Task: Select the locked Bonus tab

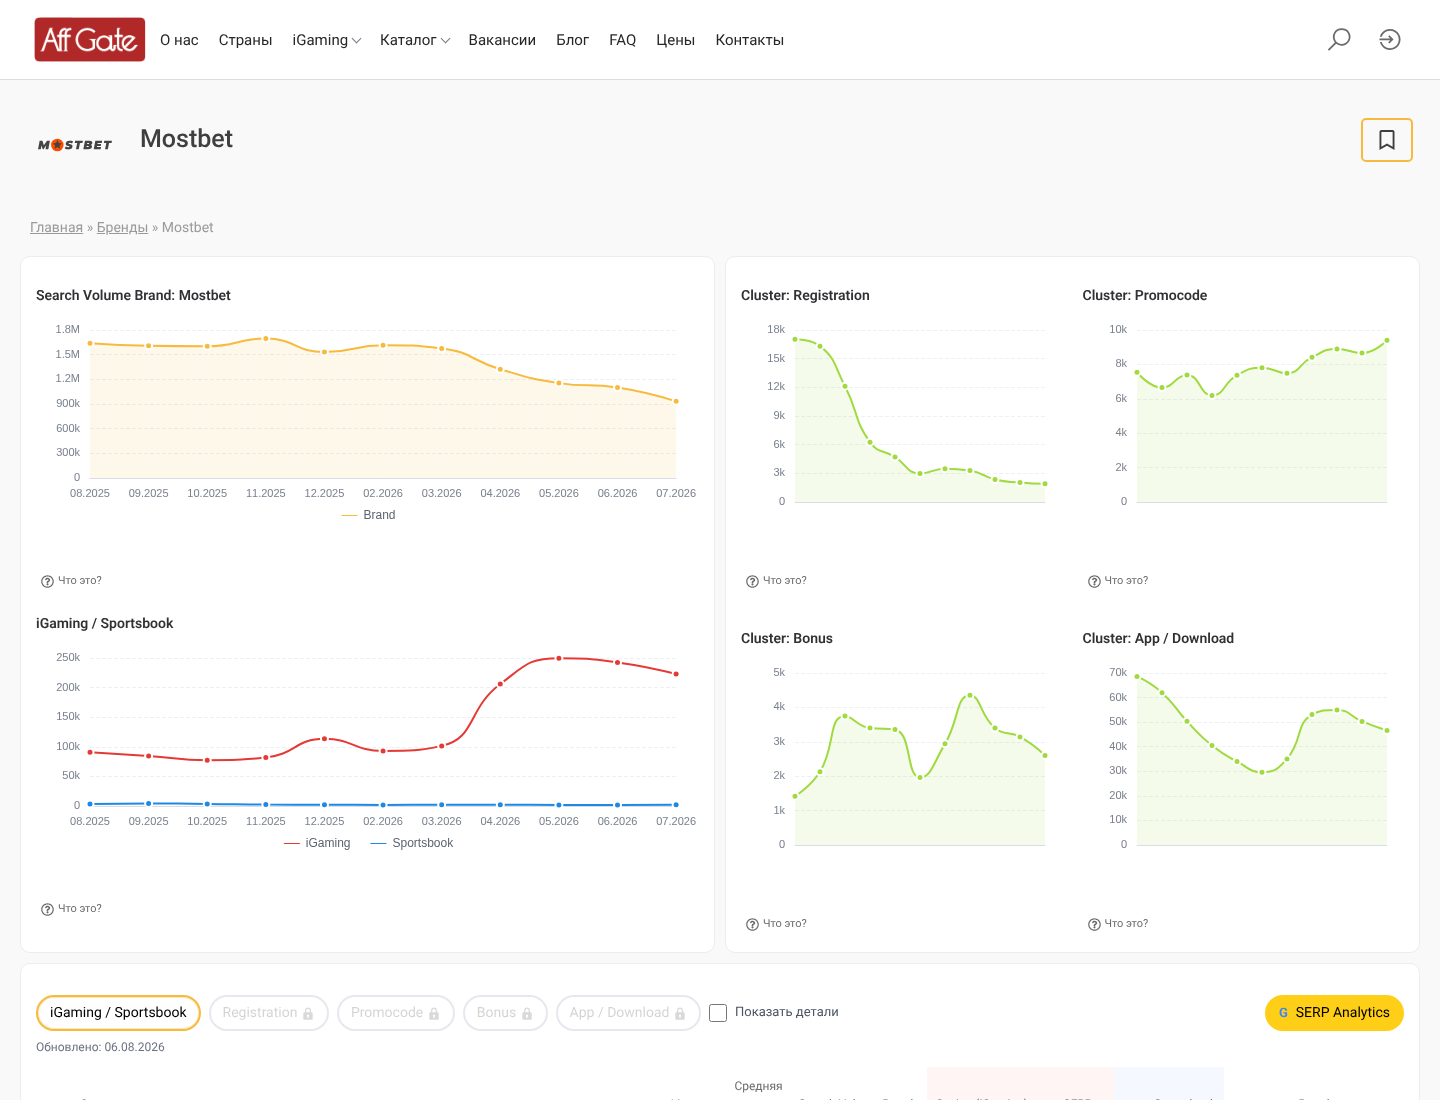Action: click(x=505, y=1013)
